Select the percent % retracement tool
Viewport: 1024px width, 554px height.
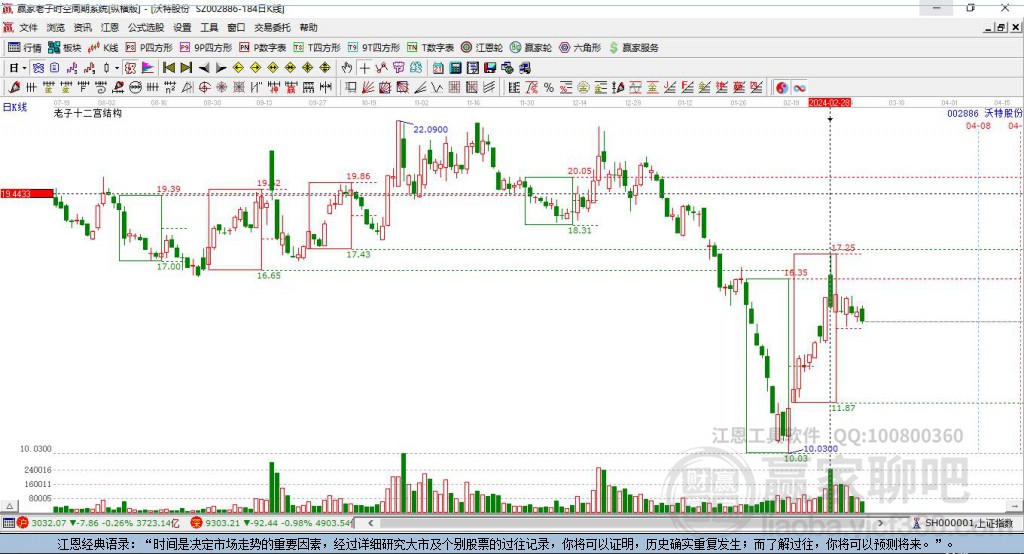[549, 88]
